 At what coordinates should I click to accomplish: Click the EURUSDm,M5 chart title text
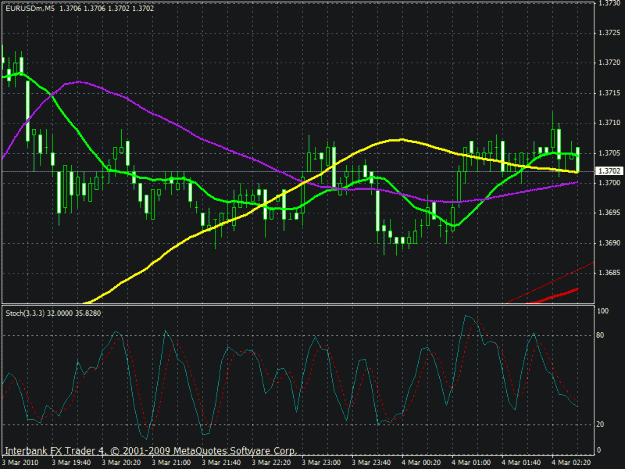30,8
